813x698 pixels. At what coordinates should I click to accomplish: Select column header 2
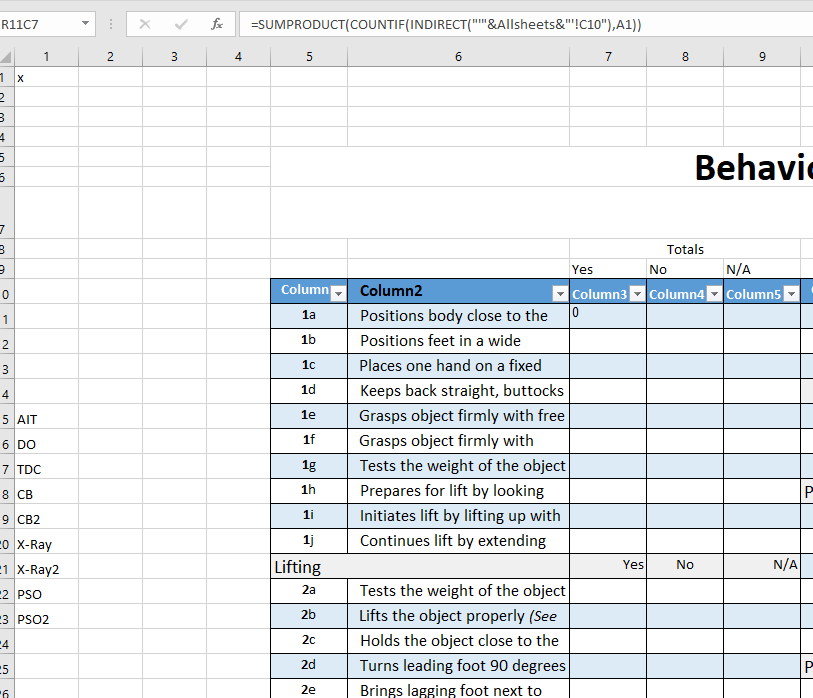(x=110, y=57)
